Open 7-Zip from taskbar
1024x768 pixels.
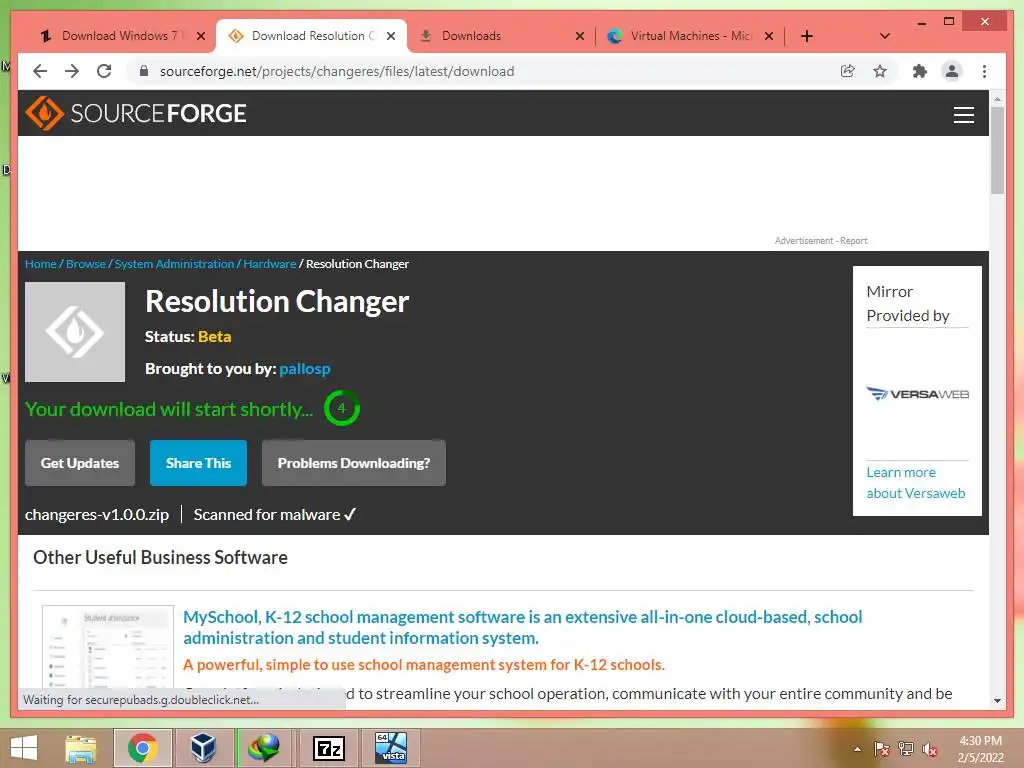click(328, 748)
